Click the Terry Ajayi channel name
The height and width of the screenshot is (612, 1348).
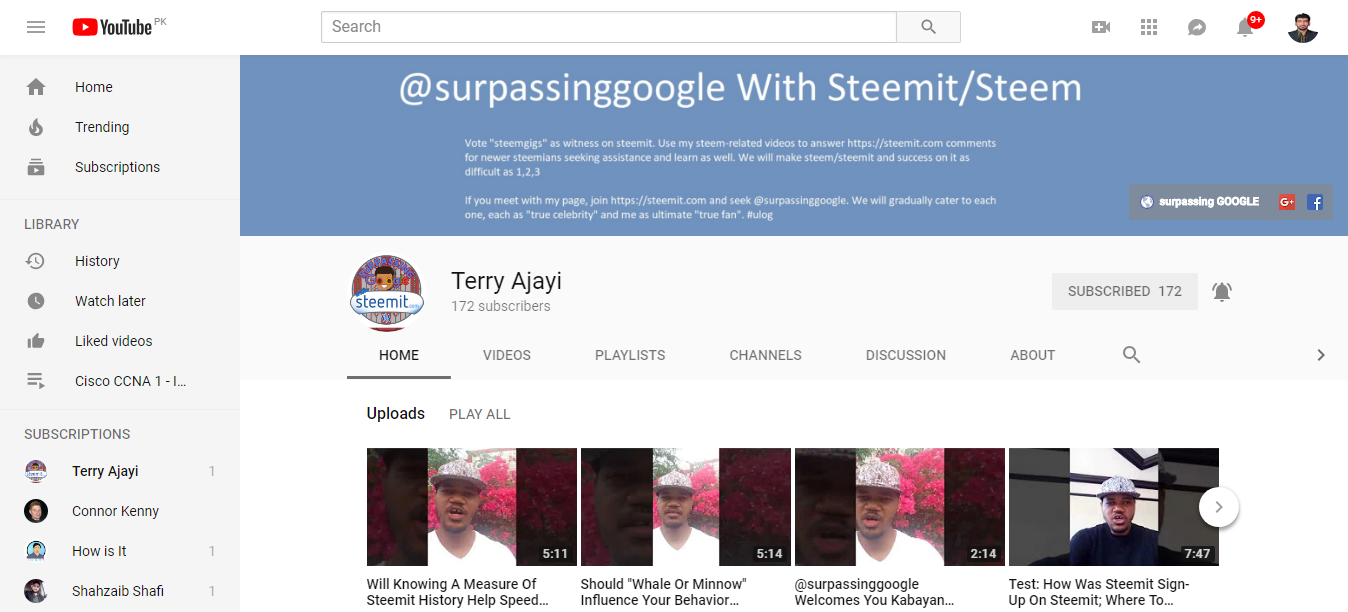506,282
